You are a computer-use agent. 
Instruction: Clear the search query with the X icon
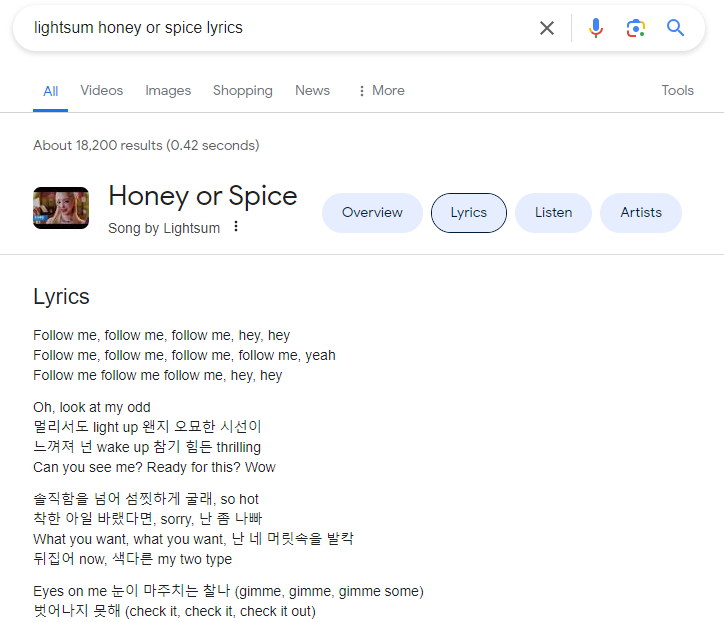click(547, 28)
